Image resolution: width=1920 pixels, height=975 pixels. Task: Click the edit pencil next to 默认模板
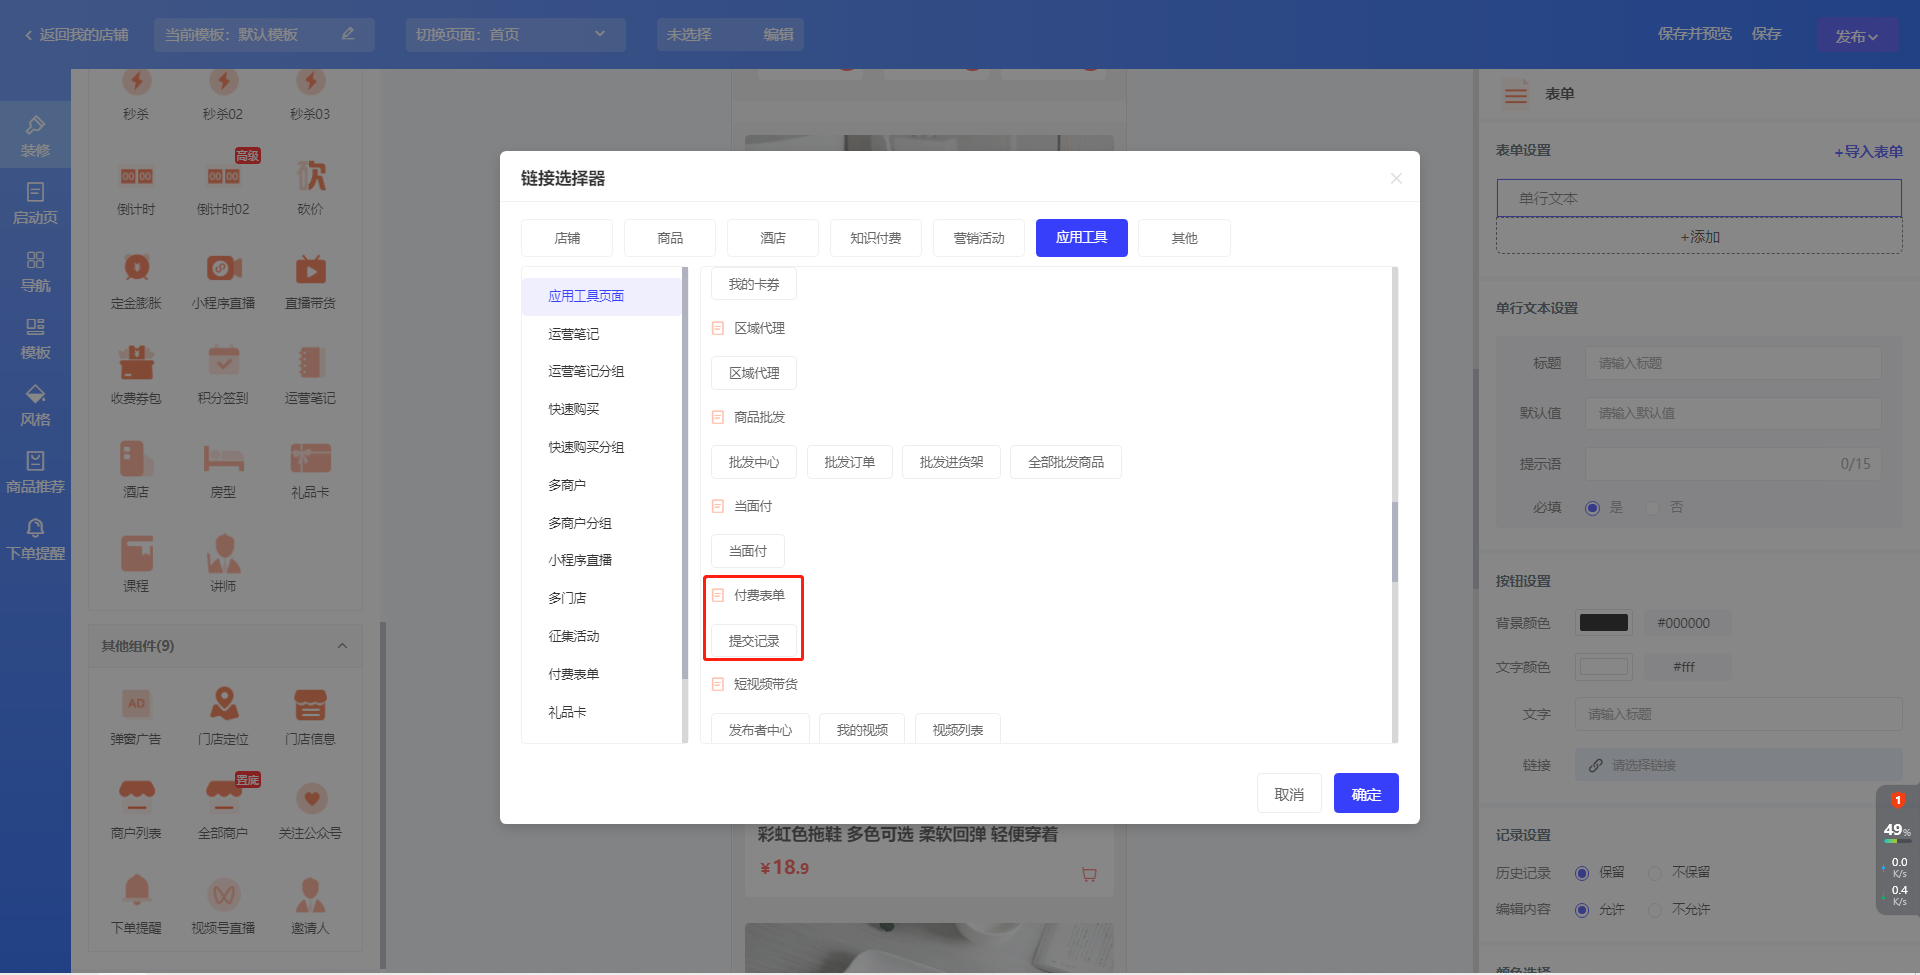[348, 34]
